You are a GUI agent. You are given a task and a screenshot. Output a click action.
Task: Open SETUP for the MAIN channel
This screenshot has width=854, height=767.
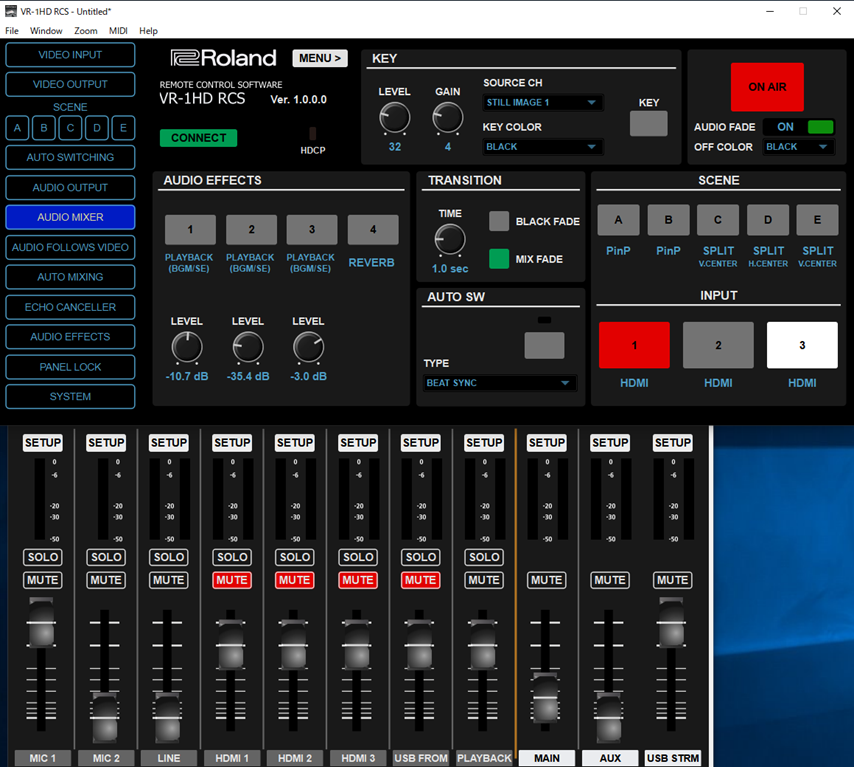point(547,442)
